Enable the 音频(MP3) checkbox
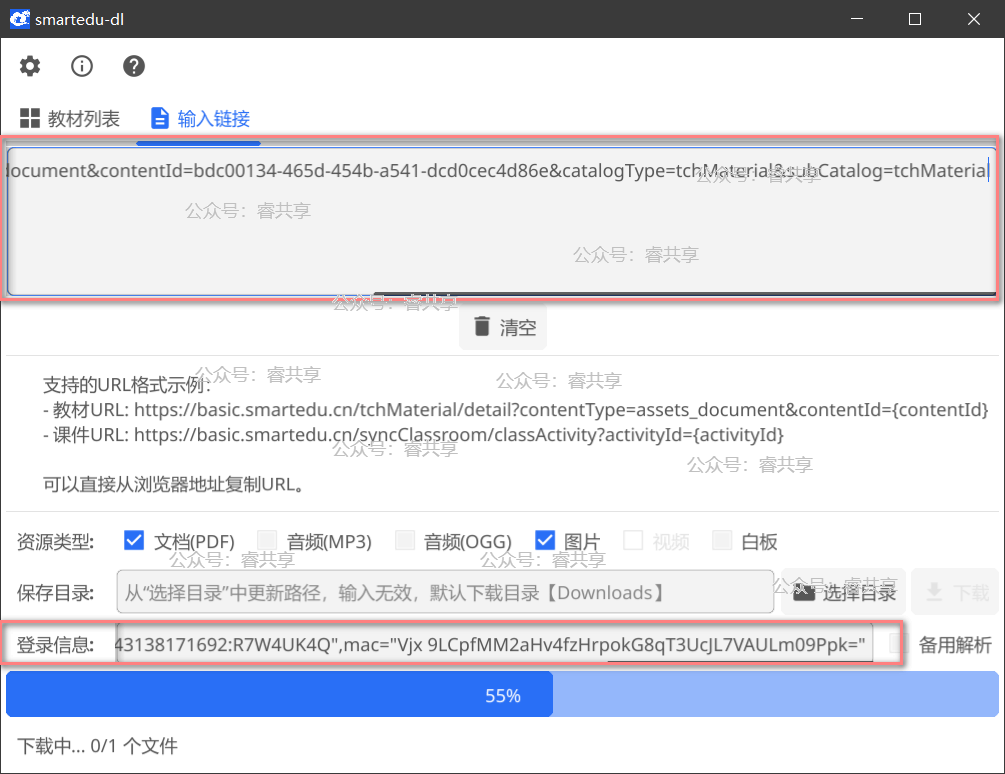The height and width of the screenshot is (774, 1005). click(267, 540)
